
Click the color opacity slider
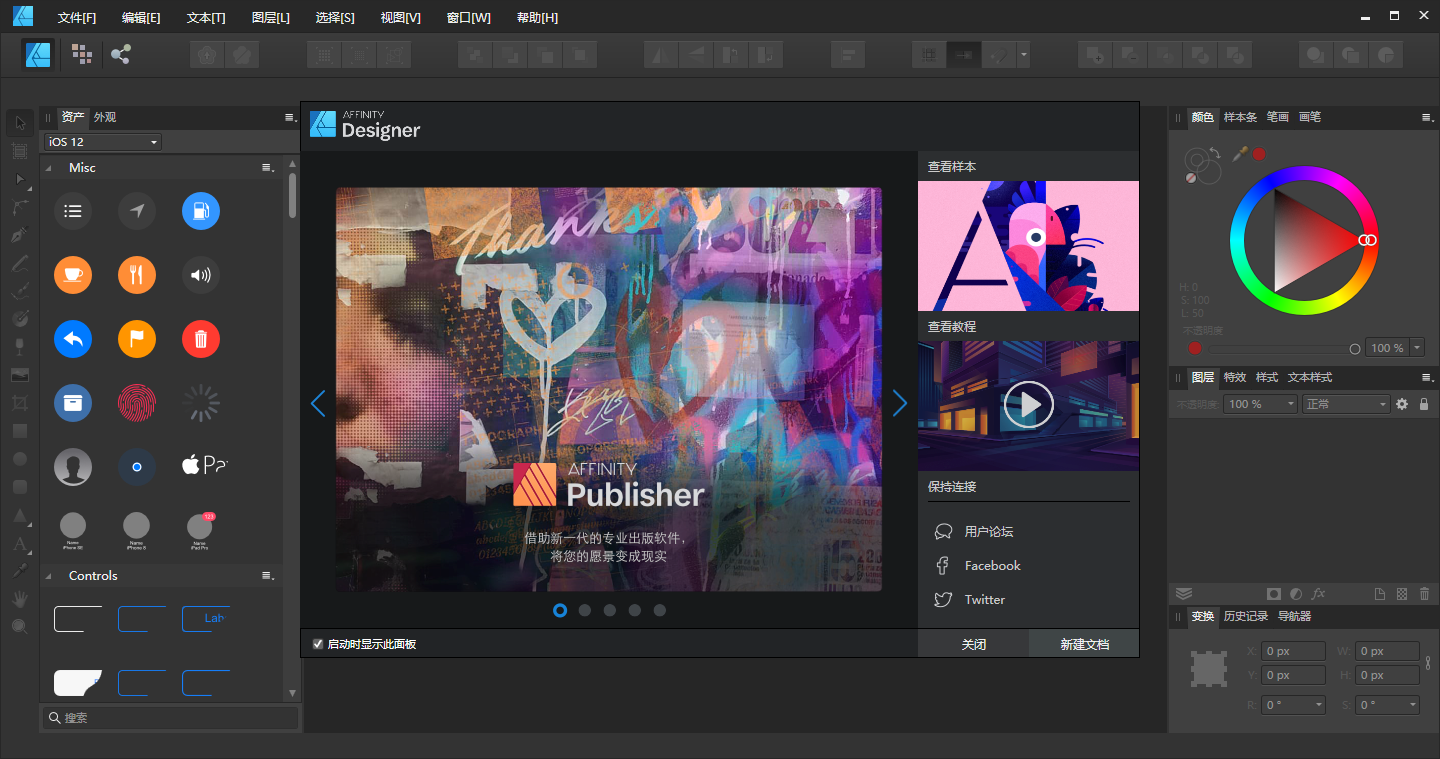coord(1284,348)
